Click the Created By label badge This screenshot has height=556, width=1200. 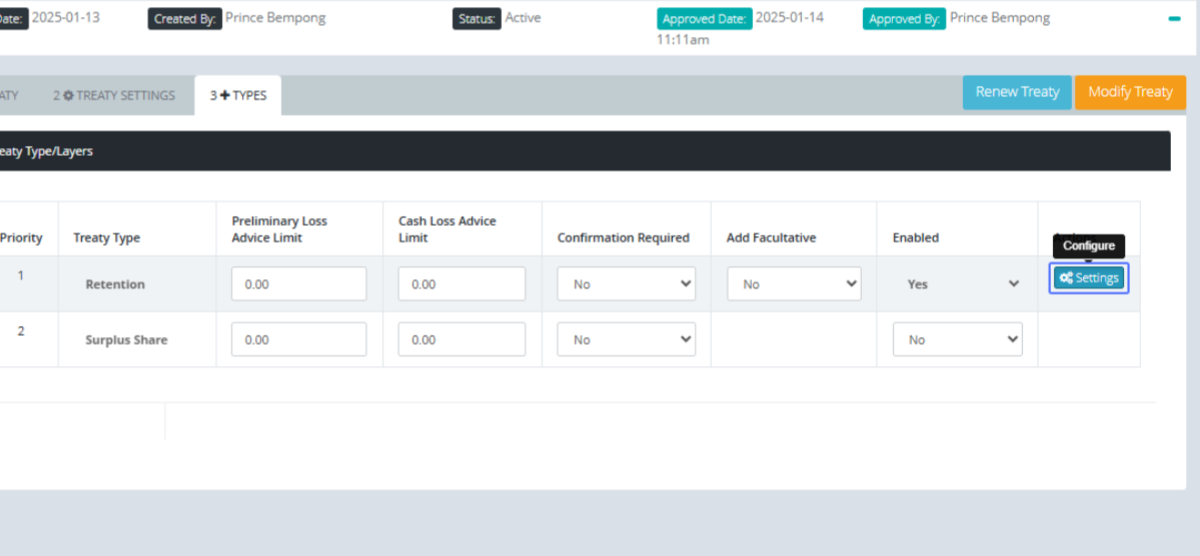coord(184,19)
